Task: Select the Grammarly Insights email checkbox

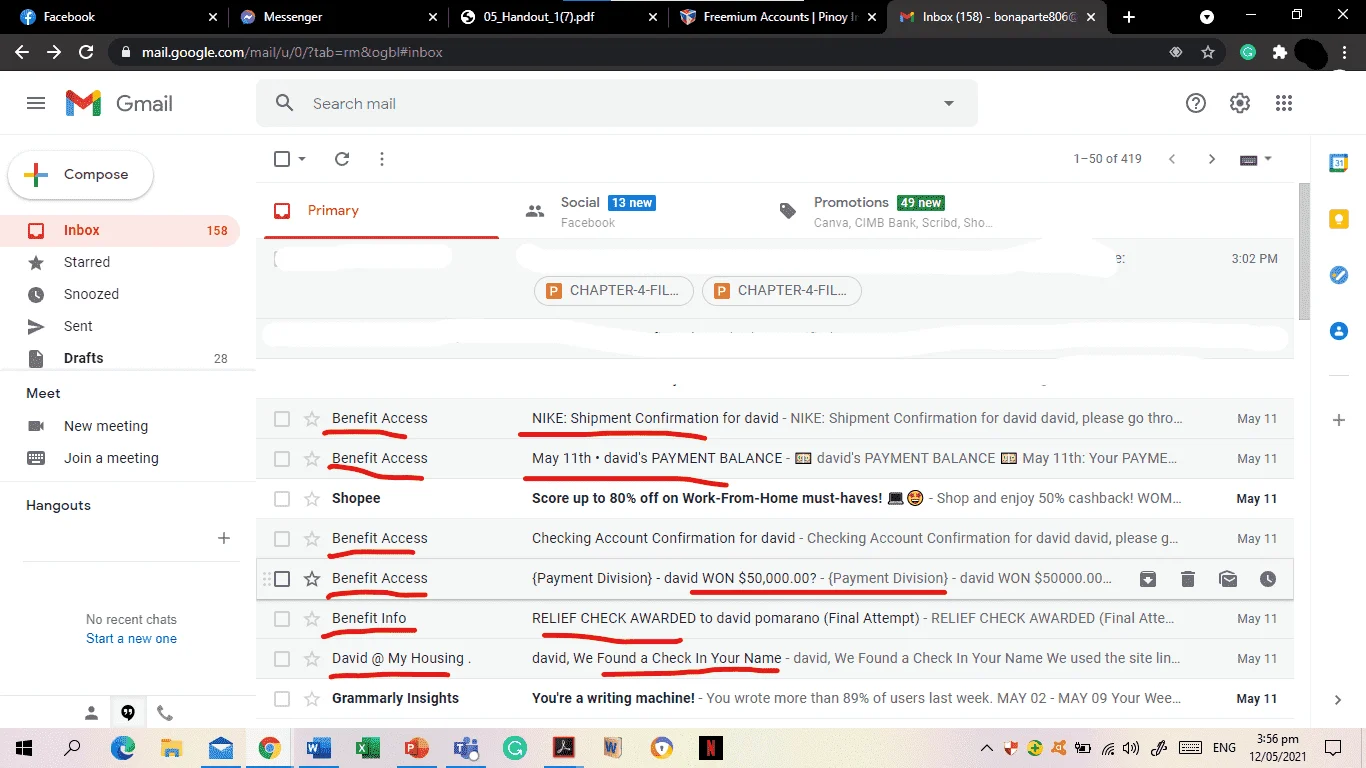Action: (282, 699)
